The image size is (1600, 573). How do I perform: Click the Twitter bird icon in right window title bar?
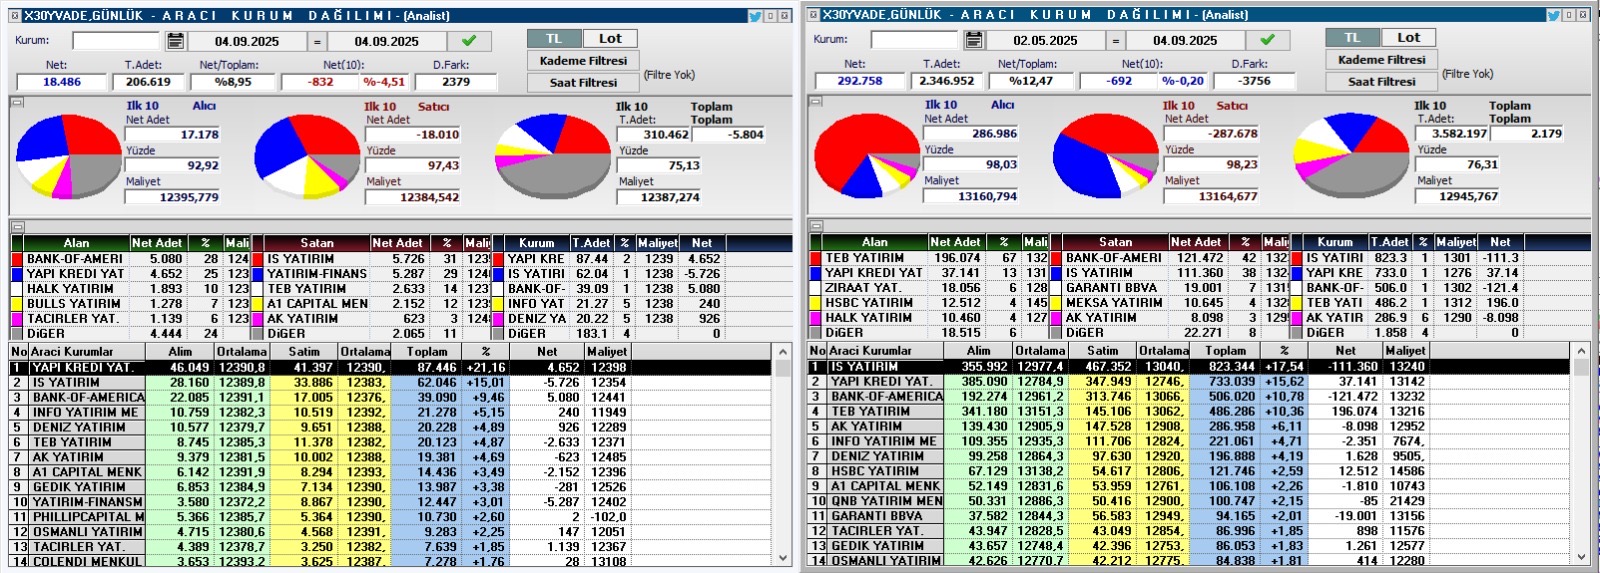coord(1553,15)
